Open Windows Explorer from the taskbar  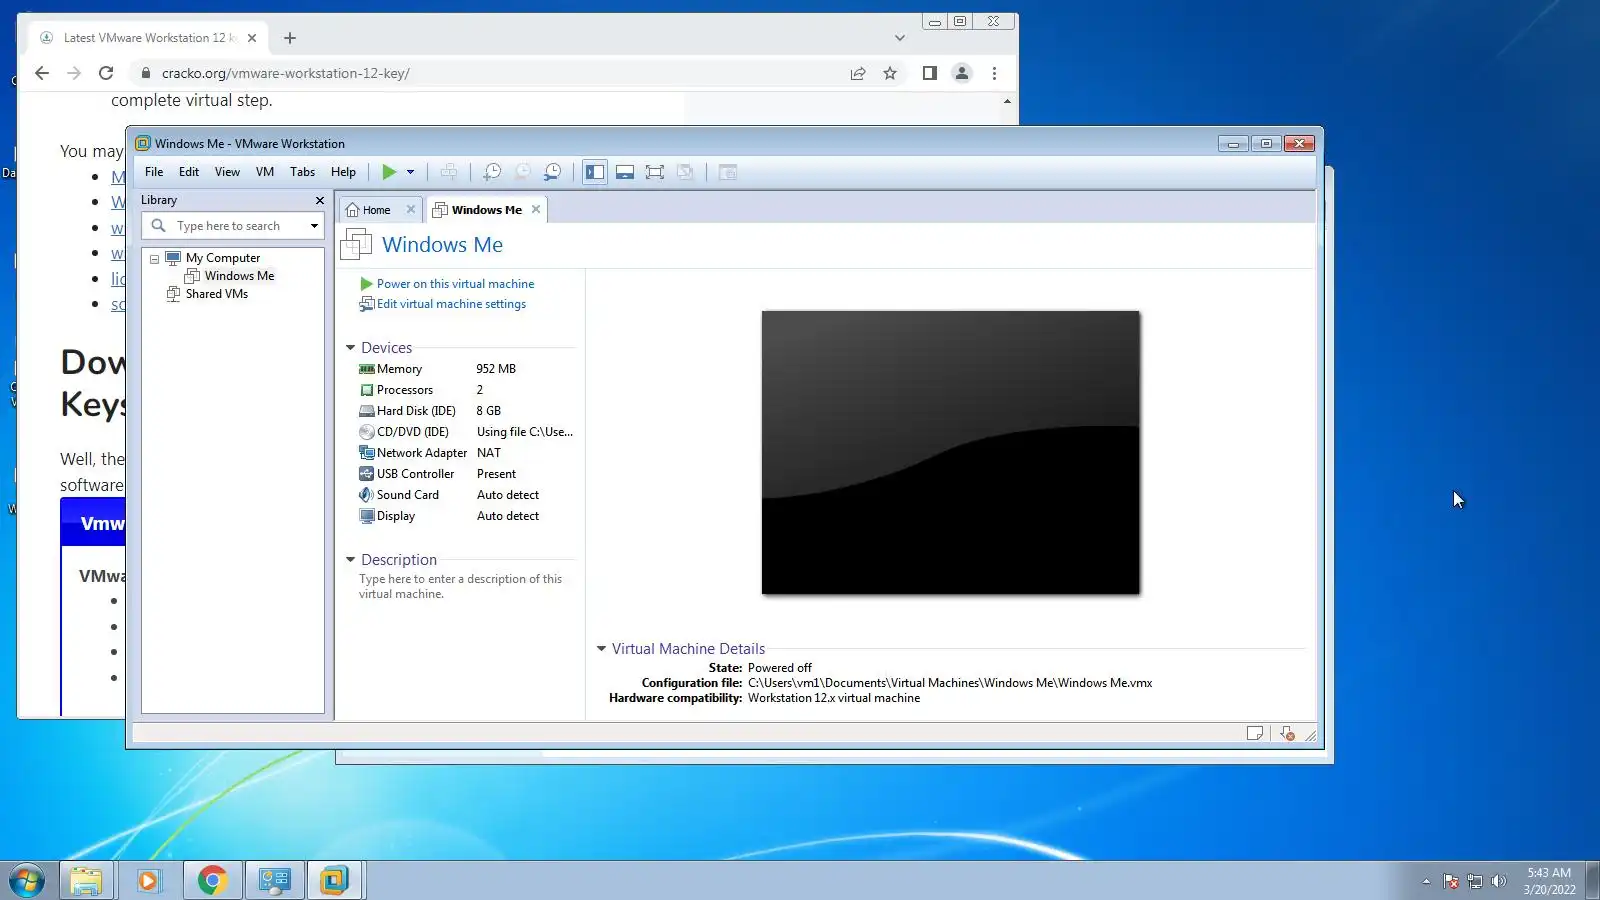86,880
